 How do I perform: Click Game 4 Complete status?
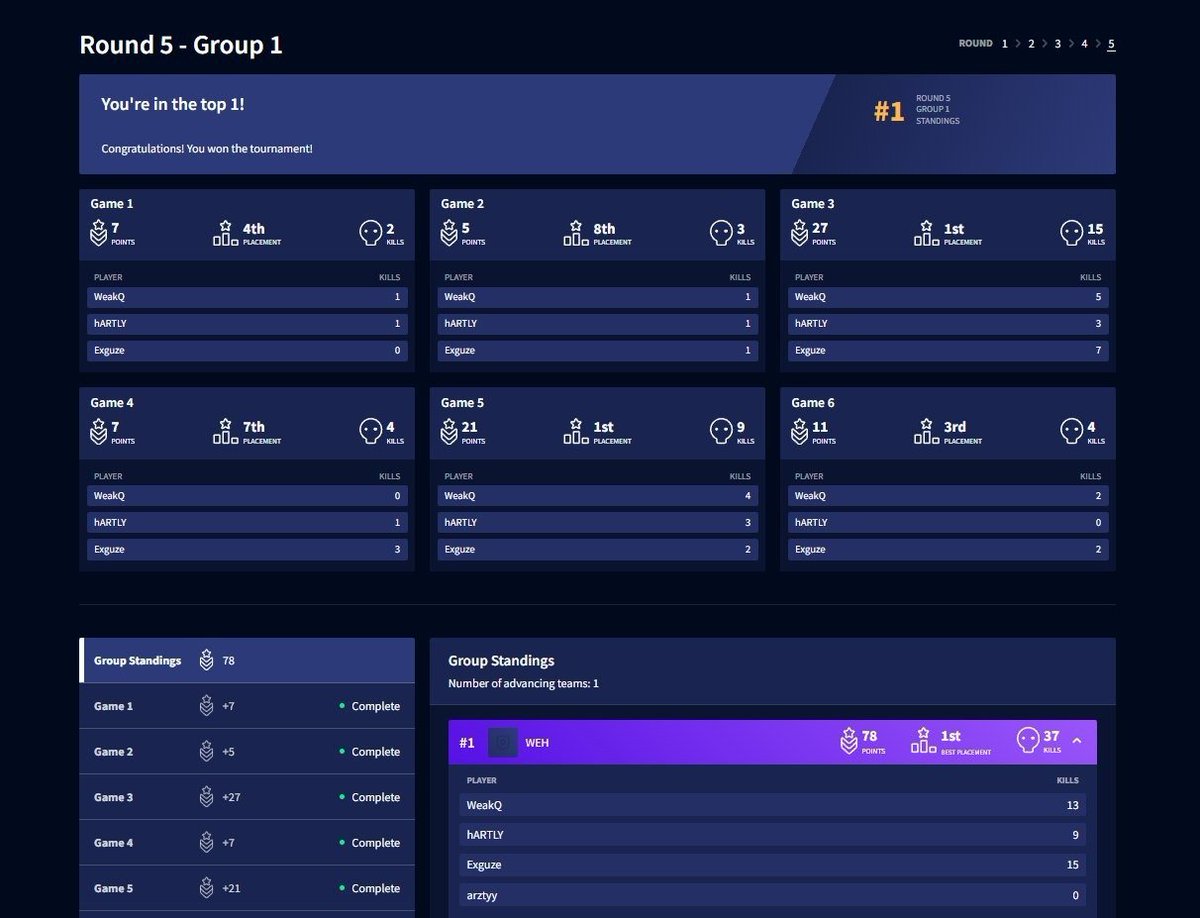(370, 843)
